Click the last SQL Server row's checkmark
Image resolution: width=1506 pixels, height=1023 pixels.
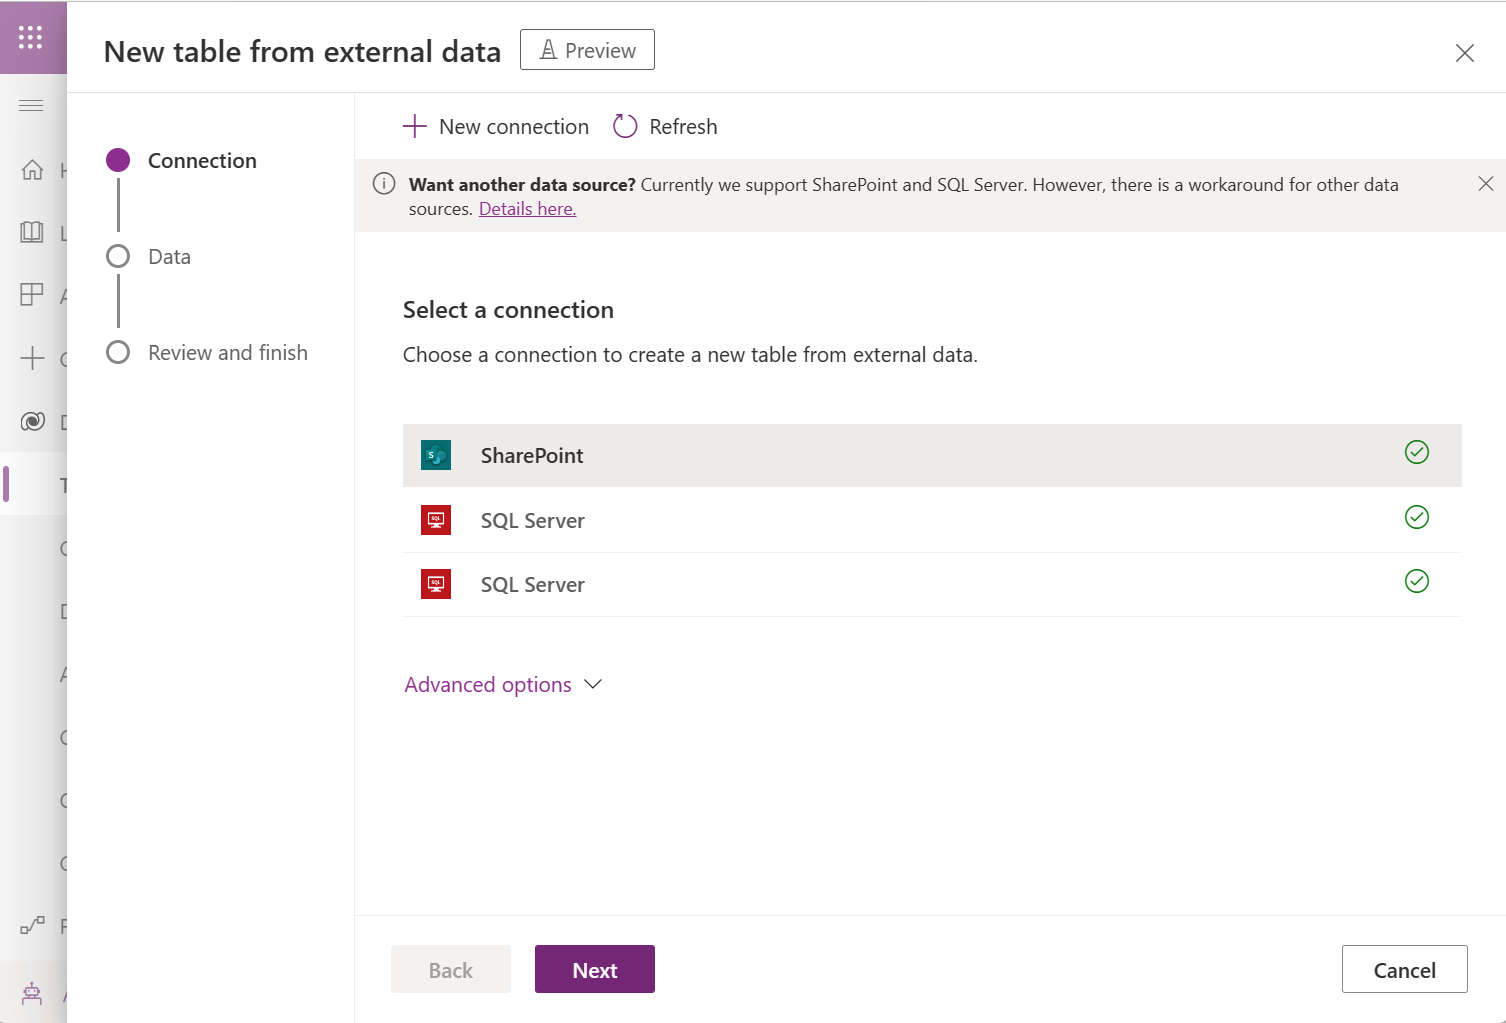coord(1416,582)
